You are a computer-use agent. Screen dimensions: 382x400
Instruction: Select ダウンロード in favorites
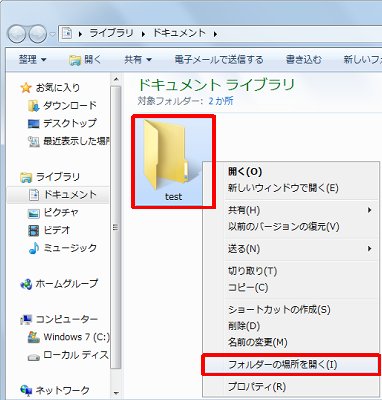(x=70, y=106)
